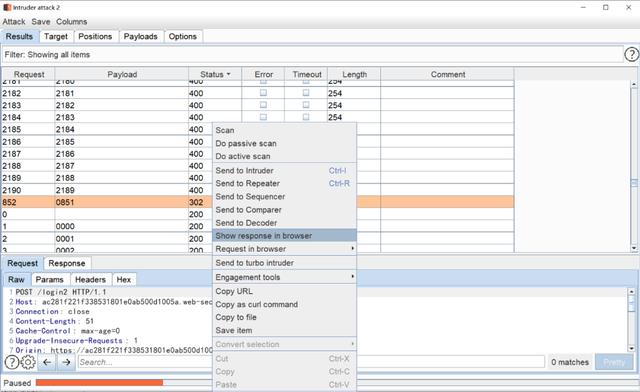Select row with payload 0000
This screenshot has width=640, height=392.
tap(258, 226)
